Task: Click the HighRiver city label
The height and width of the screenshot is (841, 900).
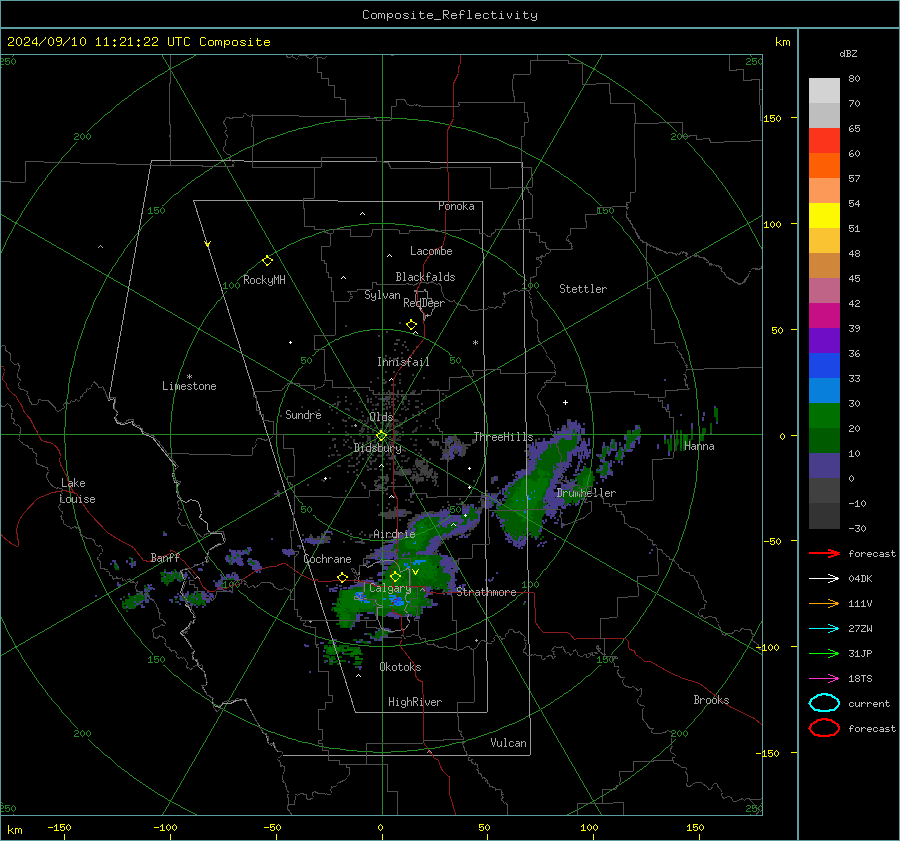Action: (x=414, y=702)
